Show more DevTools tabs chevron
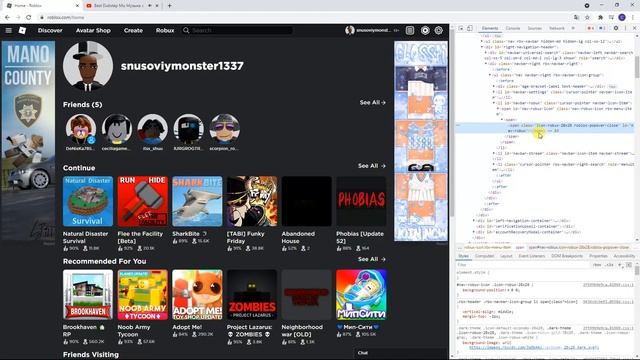The image size is (640, 360). (x=573, y=28)
